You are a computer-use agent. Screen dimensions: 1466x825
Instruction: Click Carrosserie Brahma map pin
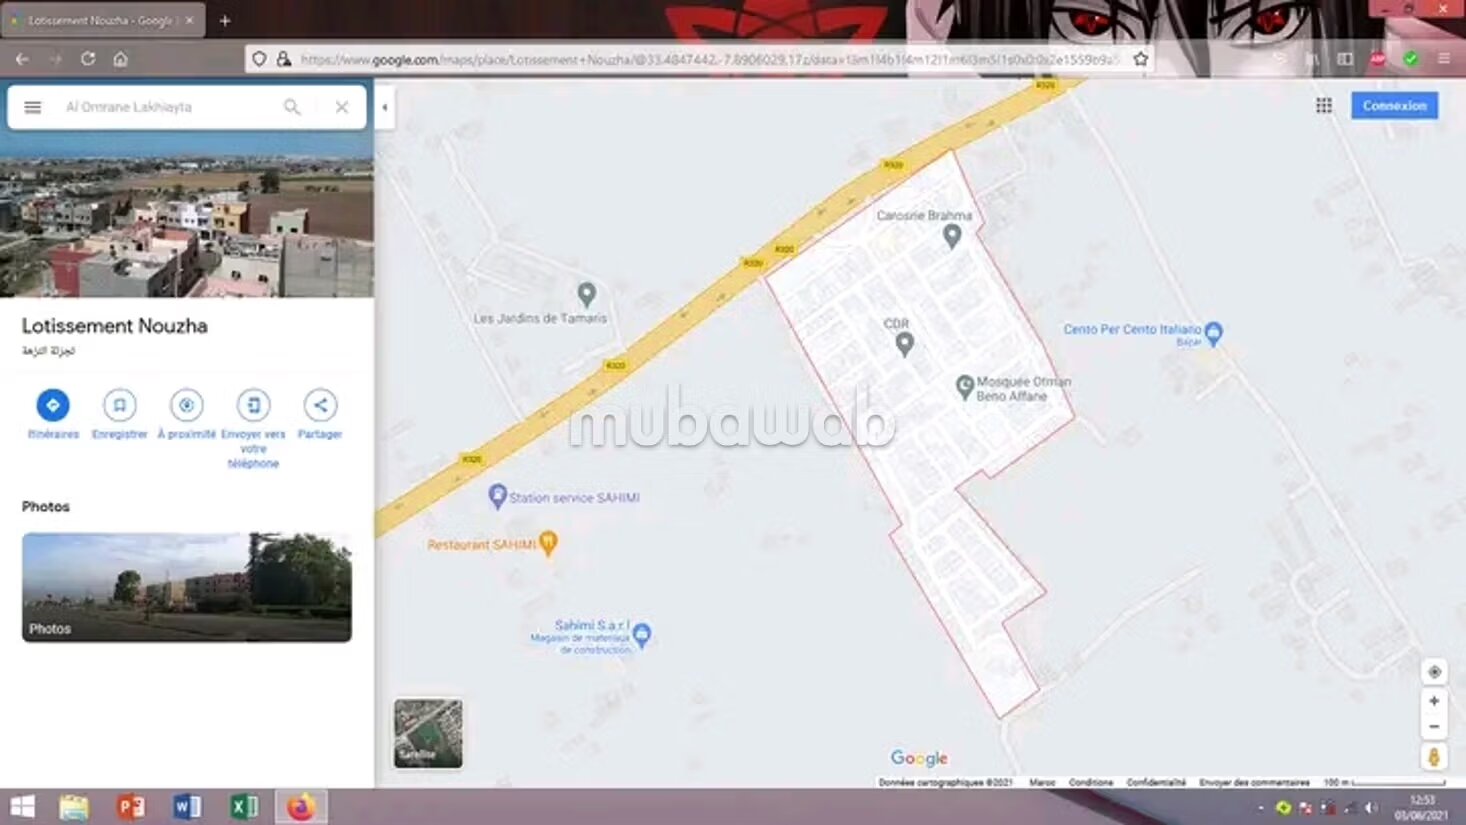click(x=952, y=236)
